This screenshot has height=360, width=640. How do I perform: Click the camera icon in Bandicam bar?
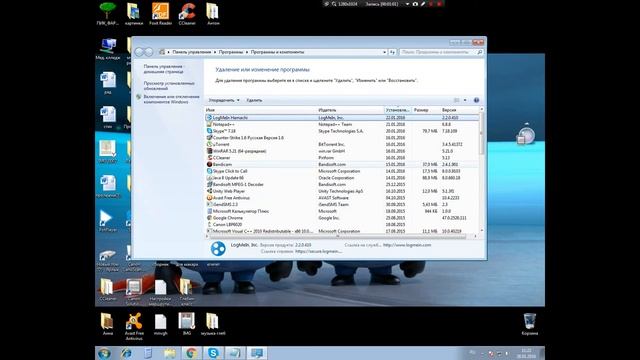pyautogui.click(x=415, y=4)
